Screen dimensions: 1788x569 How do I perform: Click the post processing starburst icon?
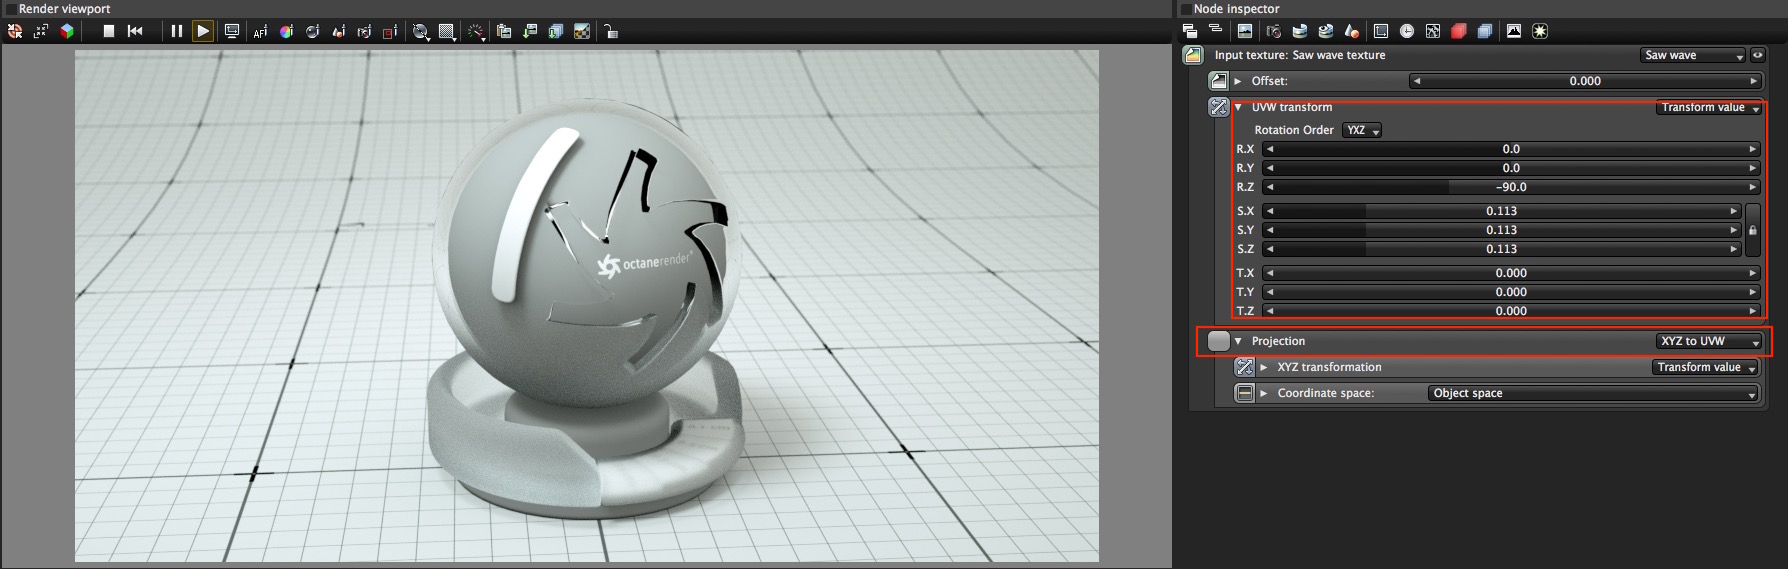(x=1540, y=31)
